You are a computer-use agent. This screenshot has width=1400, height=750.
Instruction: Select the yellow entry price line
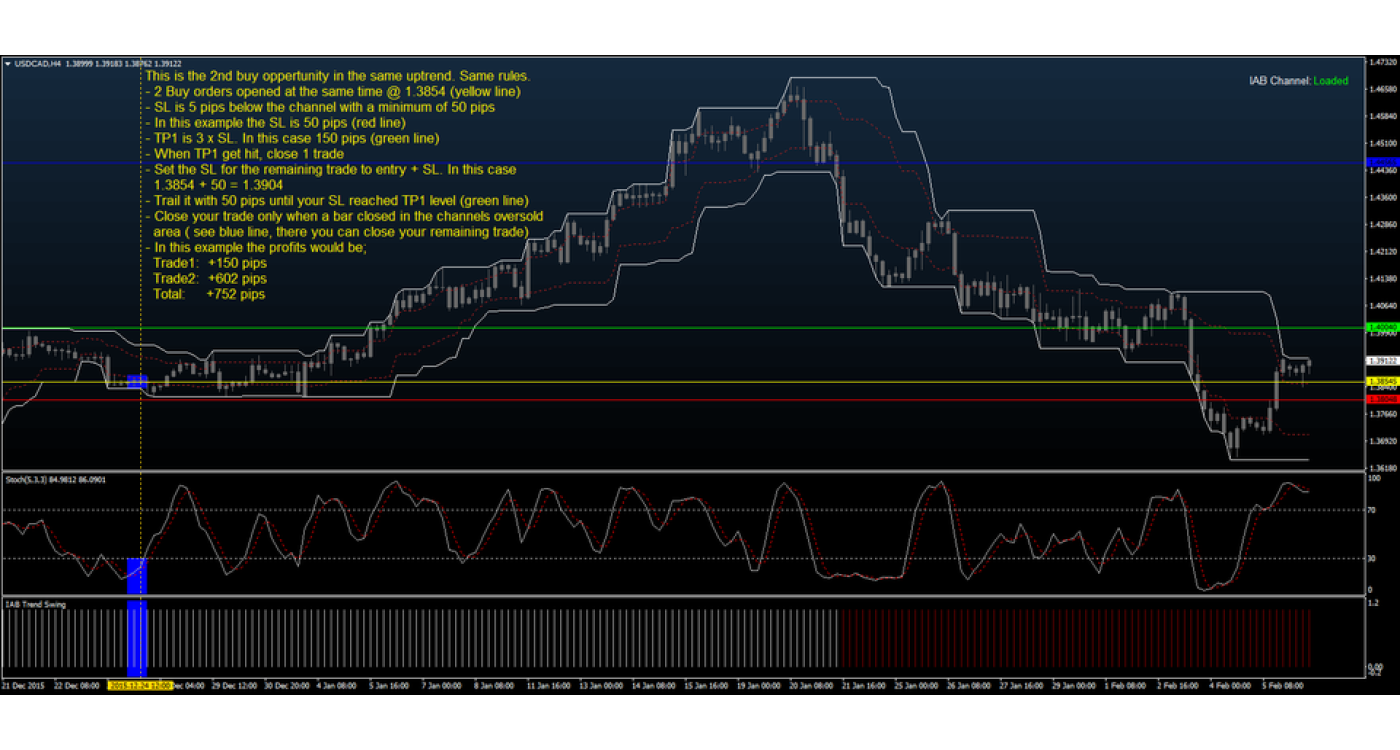coord(700,382)
